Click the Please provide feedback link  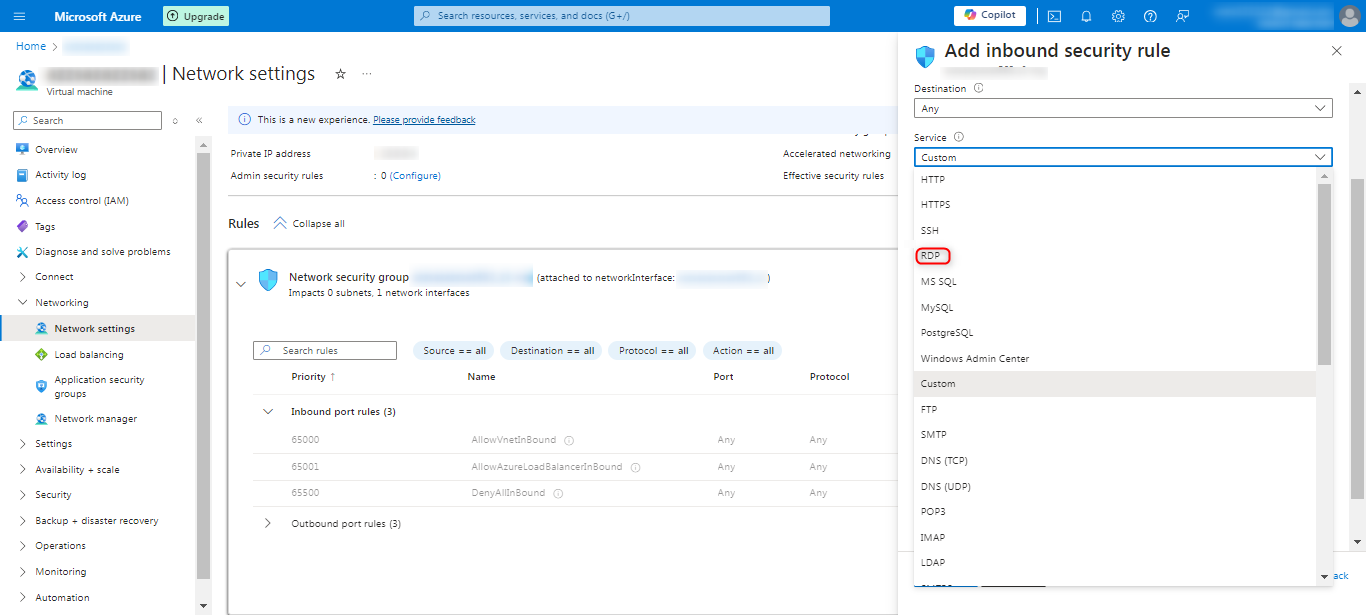[x=424, y=120]
